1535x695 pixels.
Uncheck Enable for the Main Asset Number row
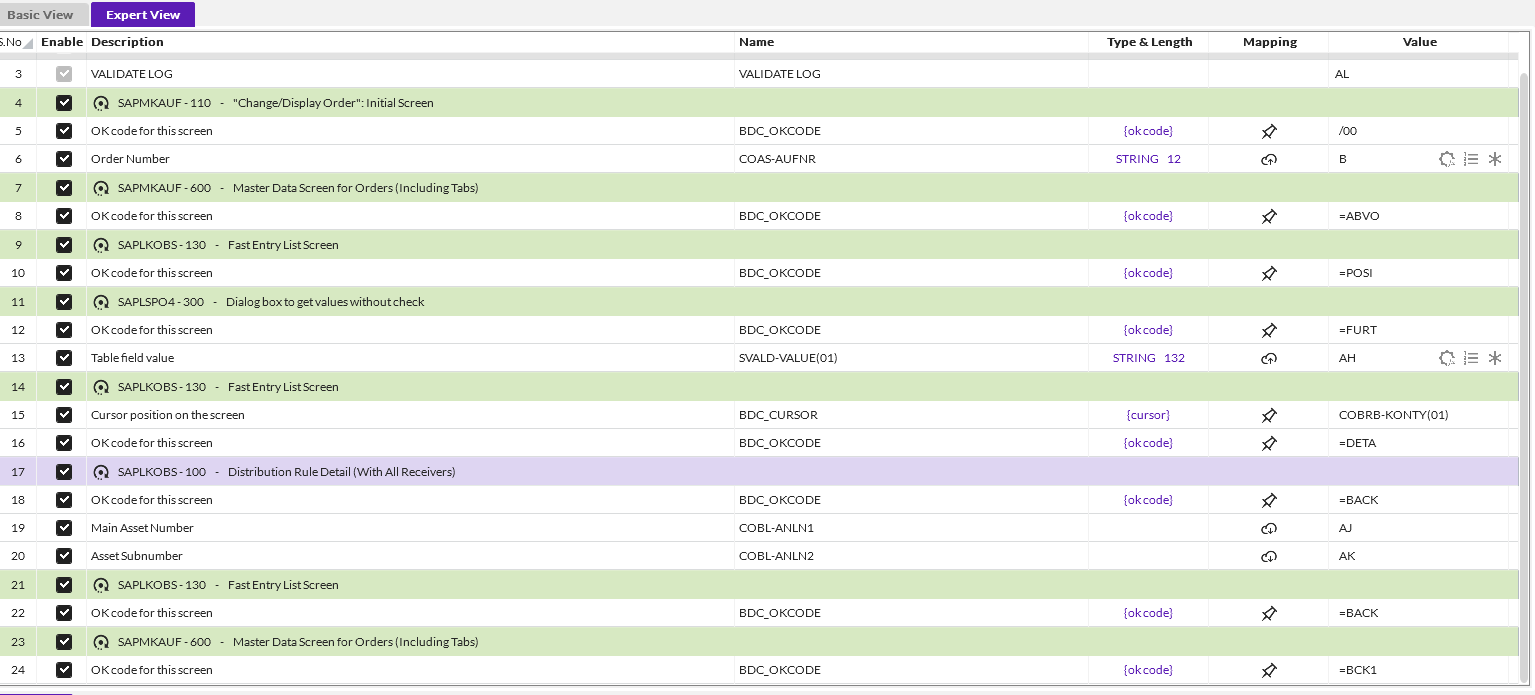(64, 528)
